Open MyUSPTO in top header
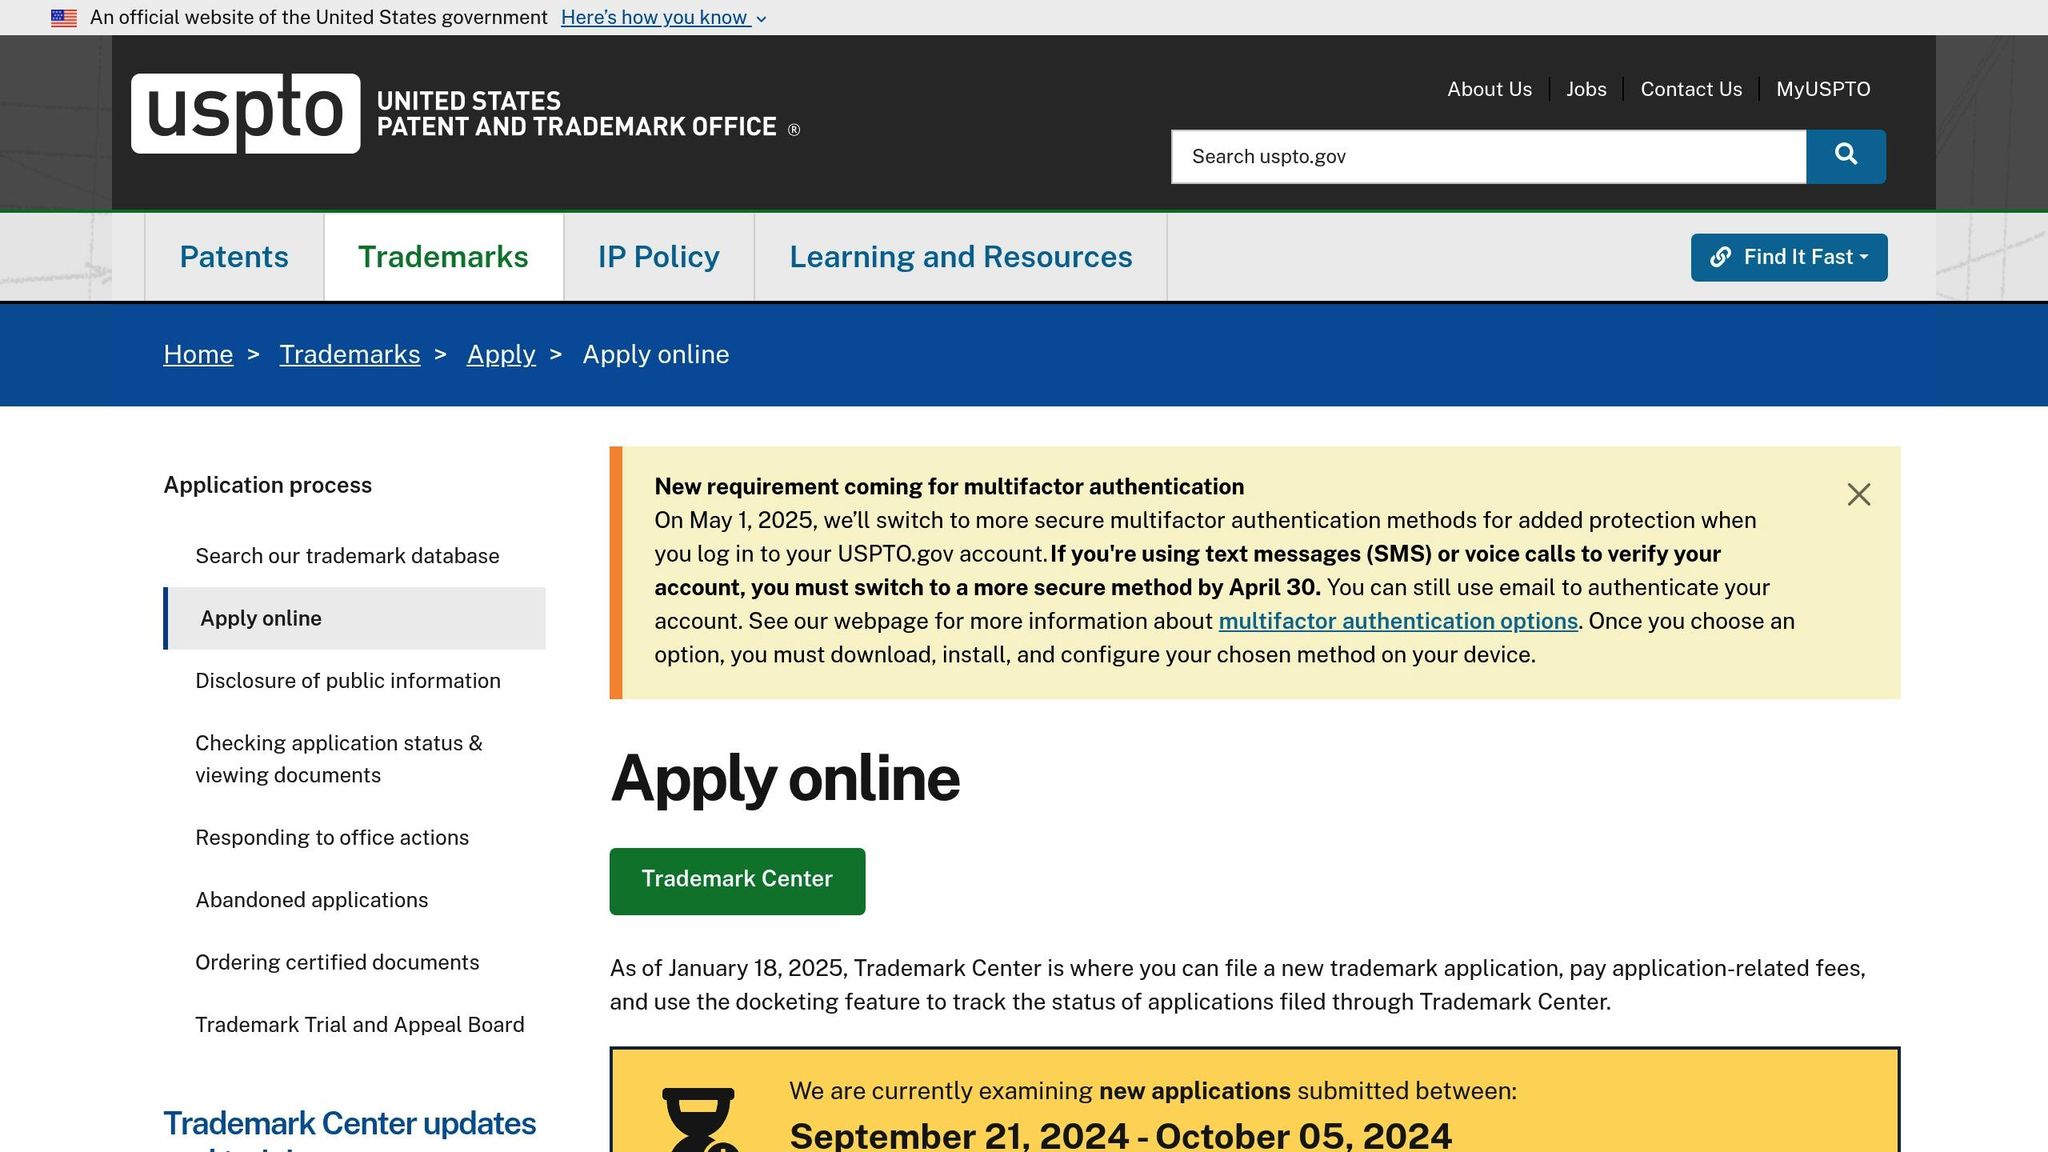This screenshot has width=2048, height=1152. [x=1822, y=89]
